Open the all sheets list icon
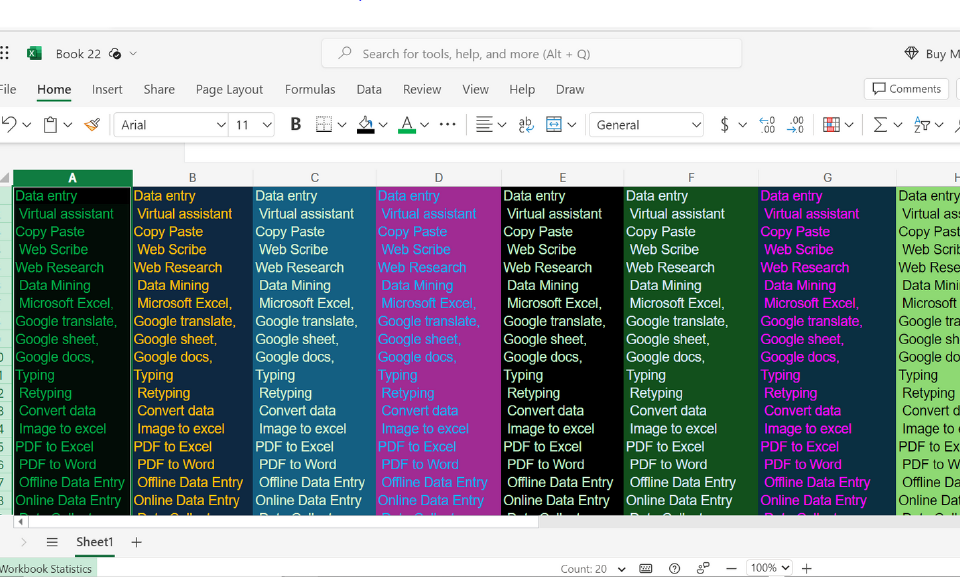960x577 pixels. click(52, 541)
